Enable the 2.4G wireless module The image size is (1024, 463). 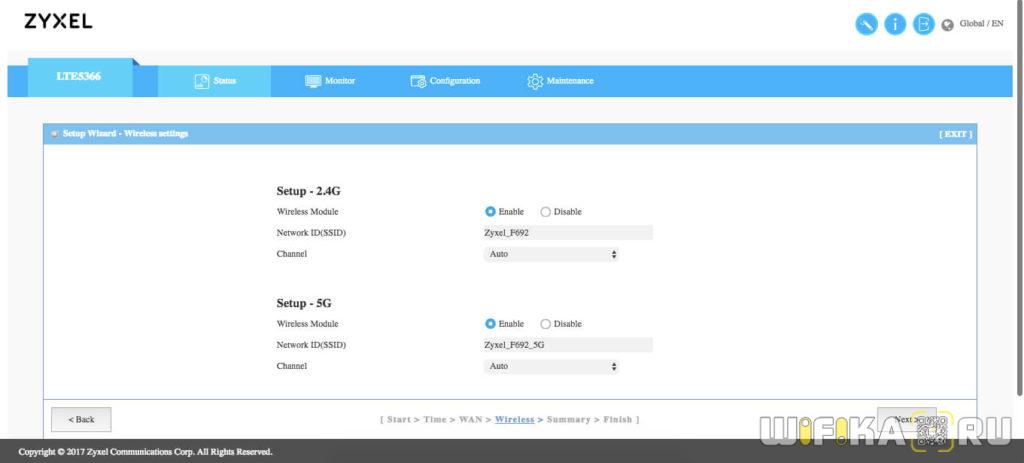(490, 212)
